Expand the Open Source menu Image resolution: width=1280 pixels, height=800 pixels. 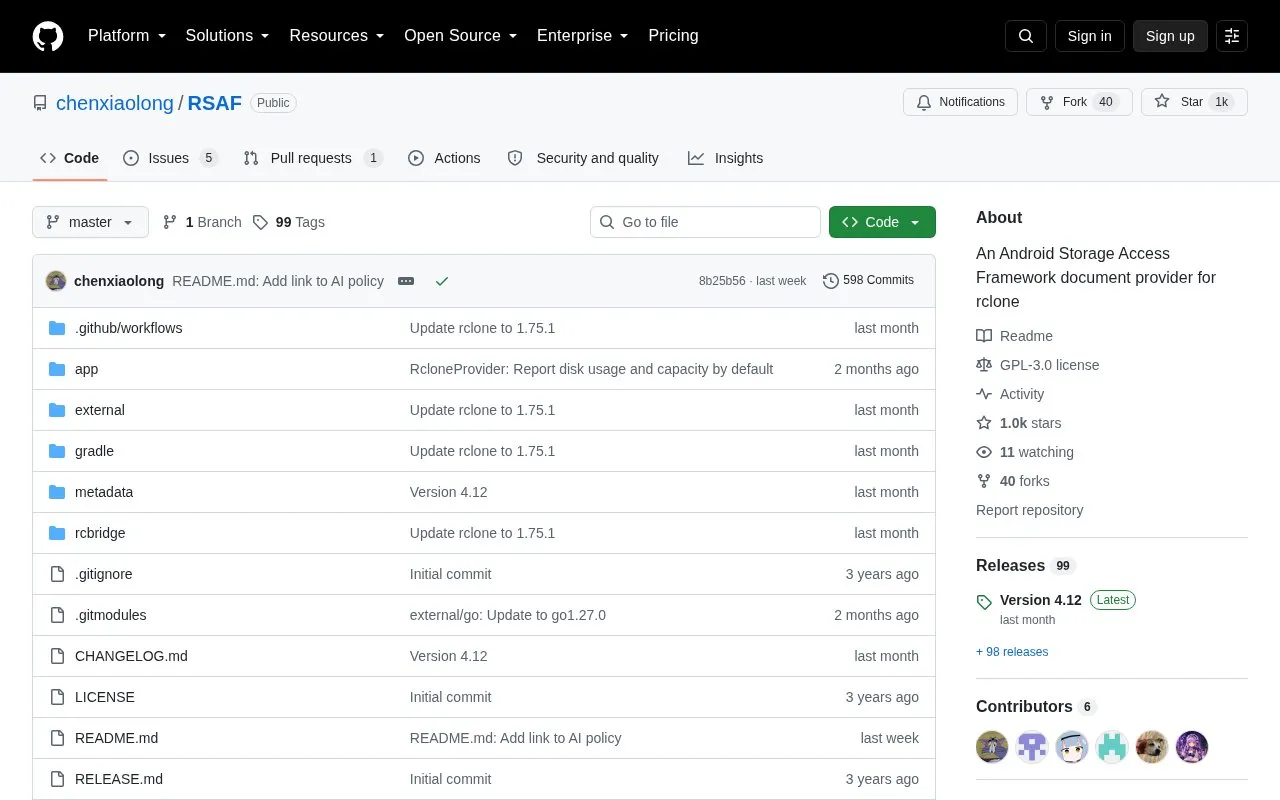461,36
